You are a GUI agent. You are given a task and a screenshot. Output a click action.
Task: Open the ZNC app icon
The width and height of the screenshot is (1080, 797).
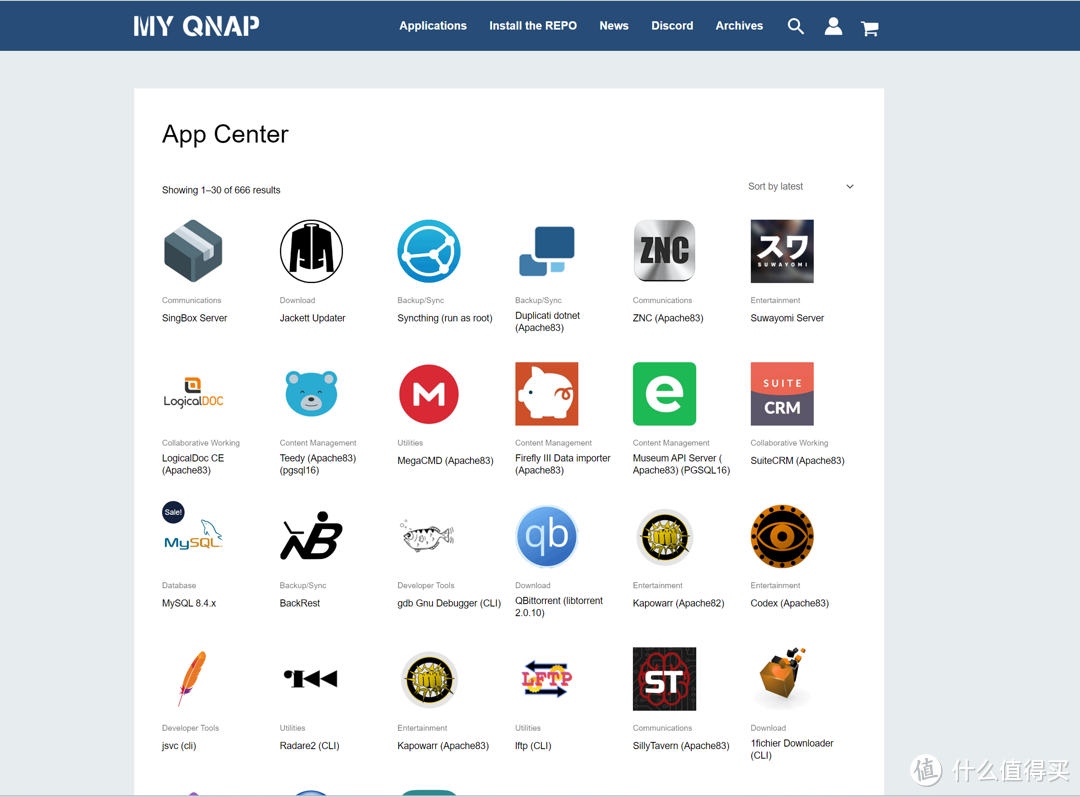coord(665,251)
